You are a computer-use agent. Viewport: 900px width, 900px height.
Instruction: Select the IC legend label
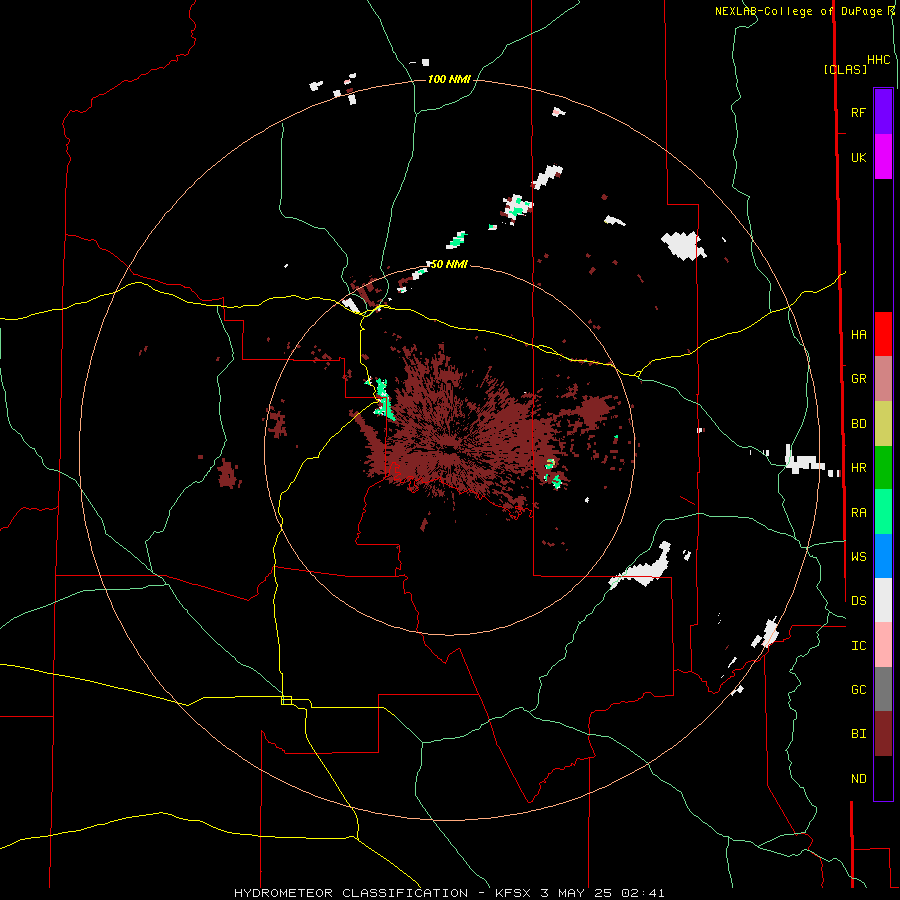858,645
